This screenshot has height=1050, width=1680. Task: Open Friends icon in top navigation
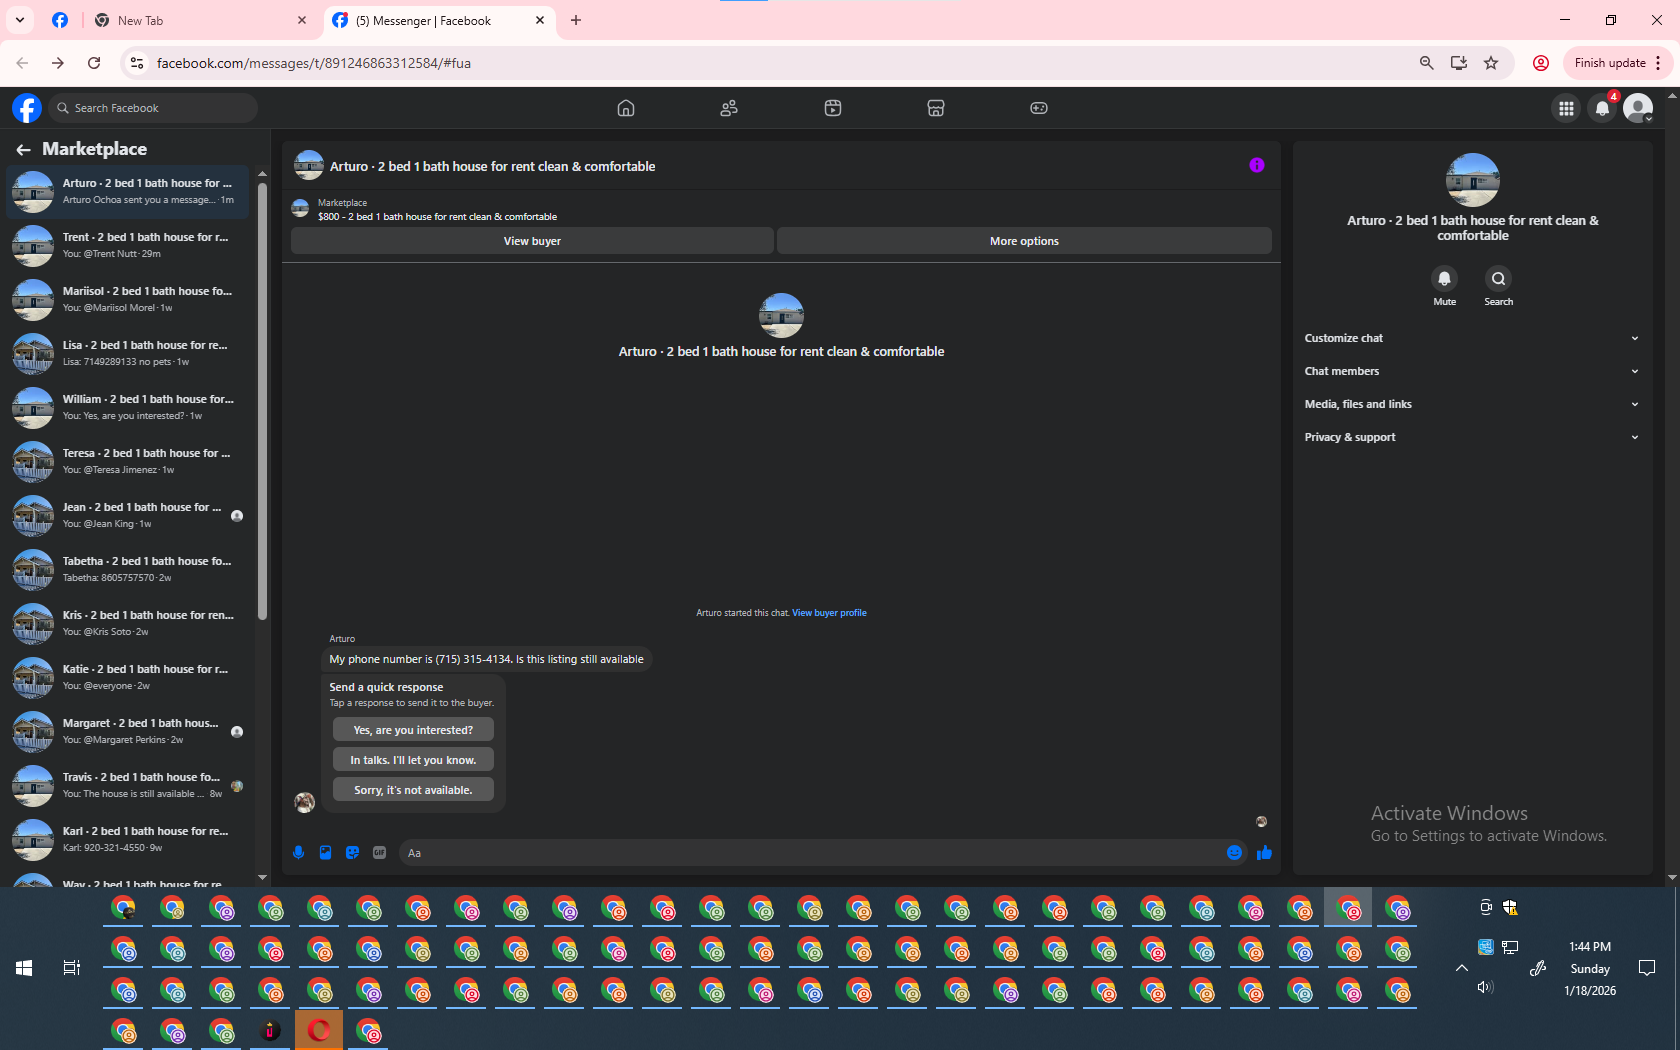[729, 108]
